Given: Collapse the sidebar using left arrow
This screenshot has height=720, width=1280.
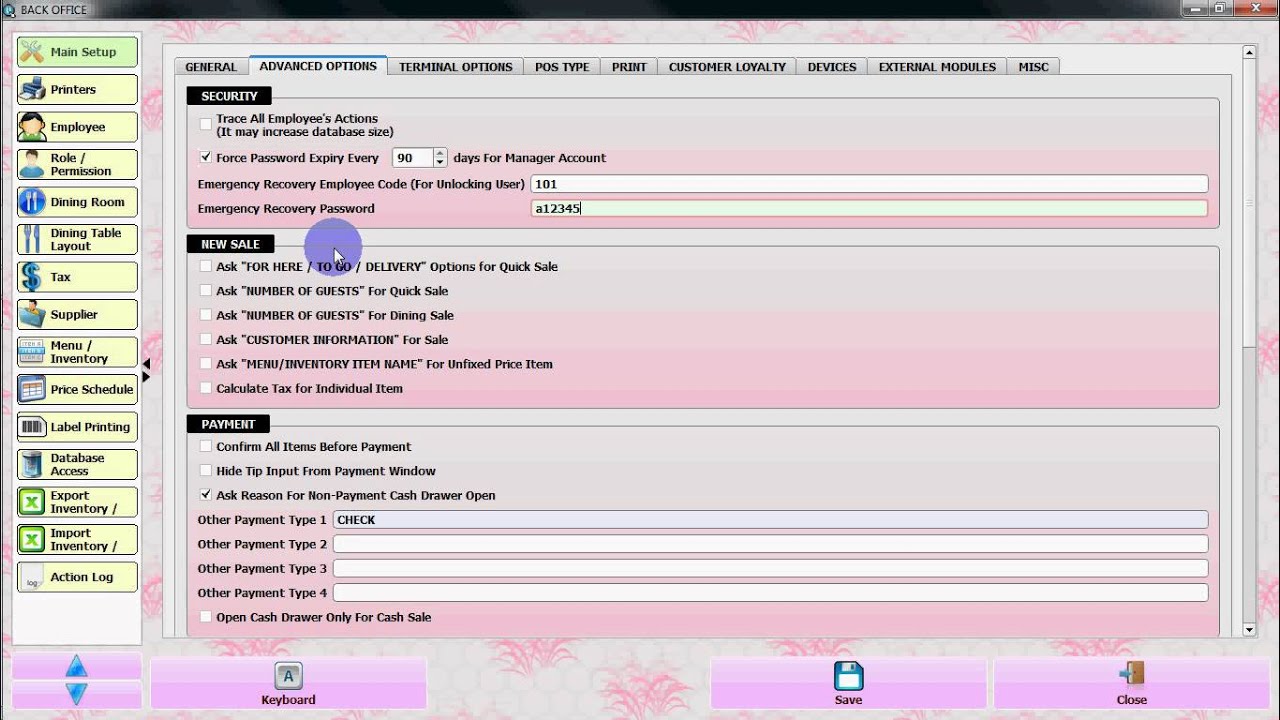Looking at the screenshot, I should [x=146, y=364].
